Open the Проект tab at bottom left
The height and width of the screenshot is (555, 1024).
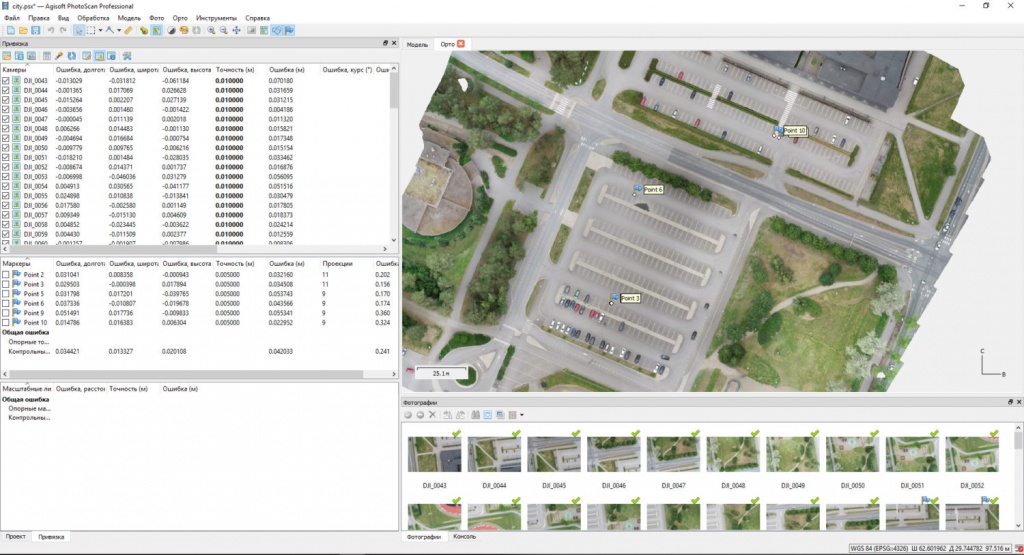click(16, 537)
